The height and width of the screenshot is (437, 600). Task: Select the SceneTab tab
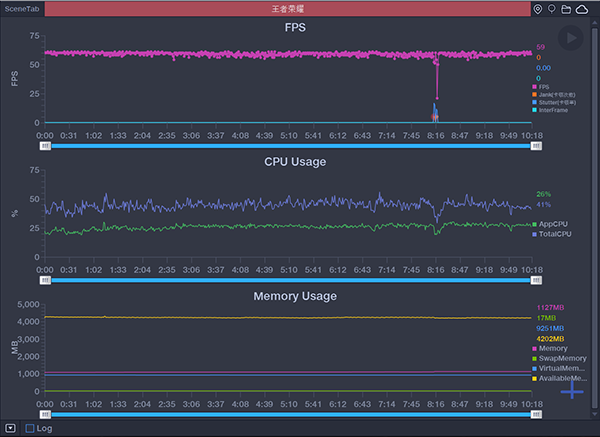(x=20, y=9)
